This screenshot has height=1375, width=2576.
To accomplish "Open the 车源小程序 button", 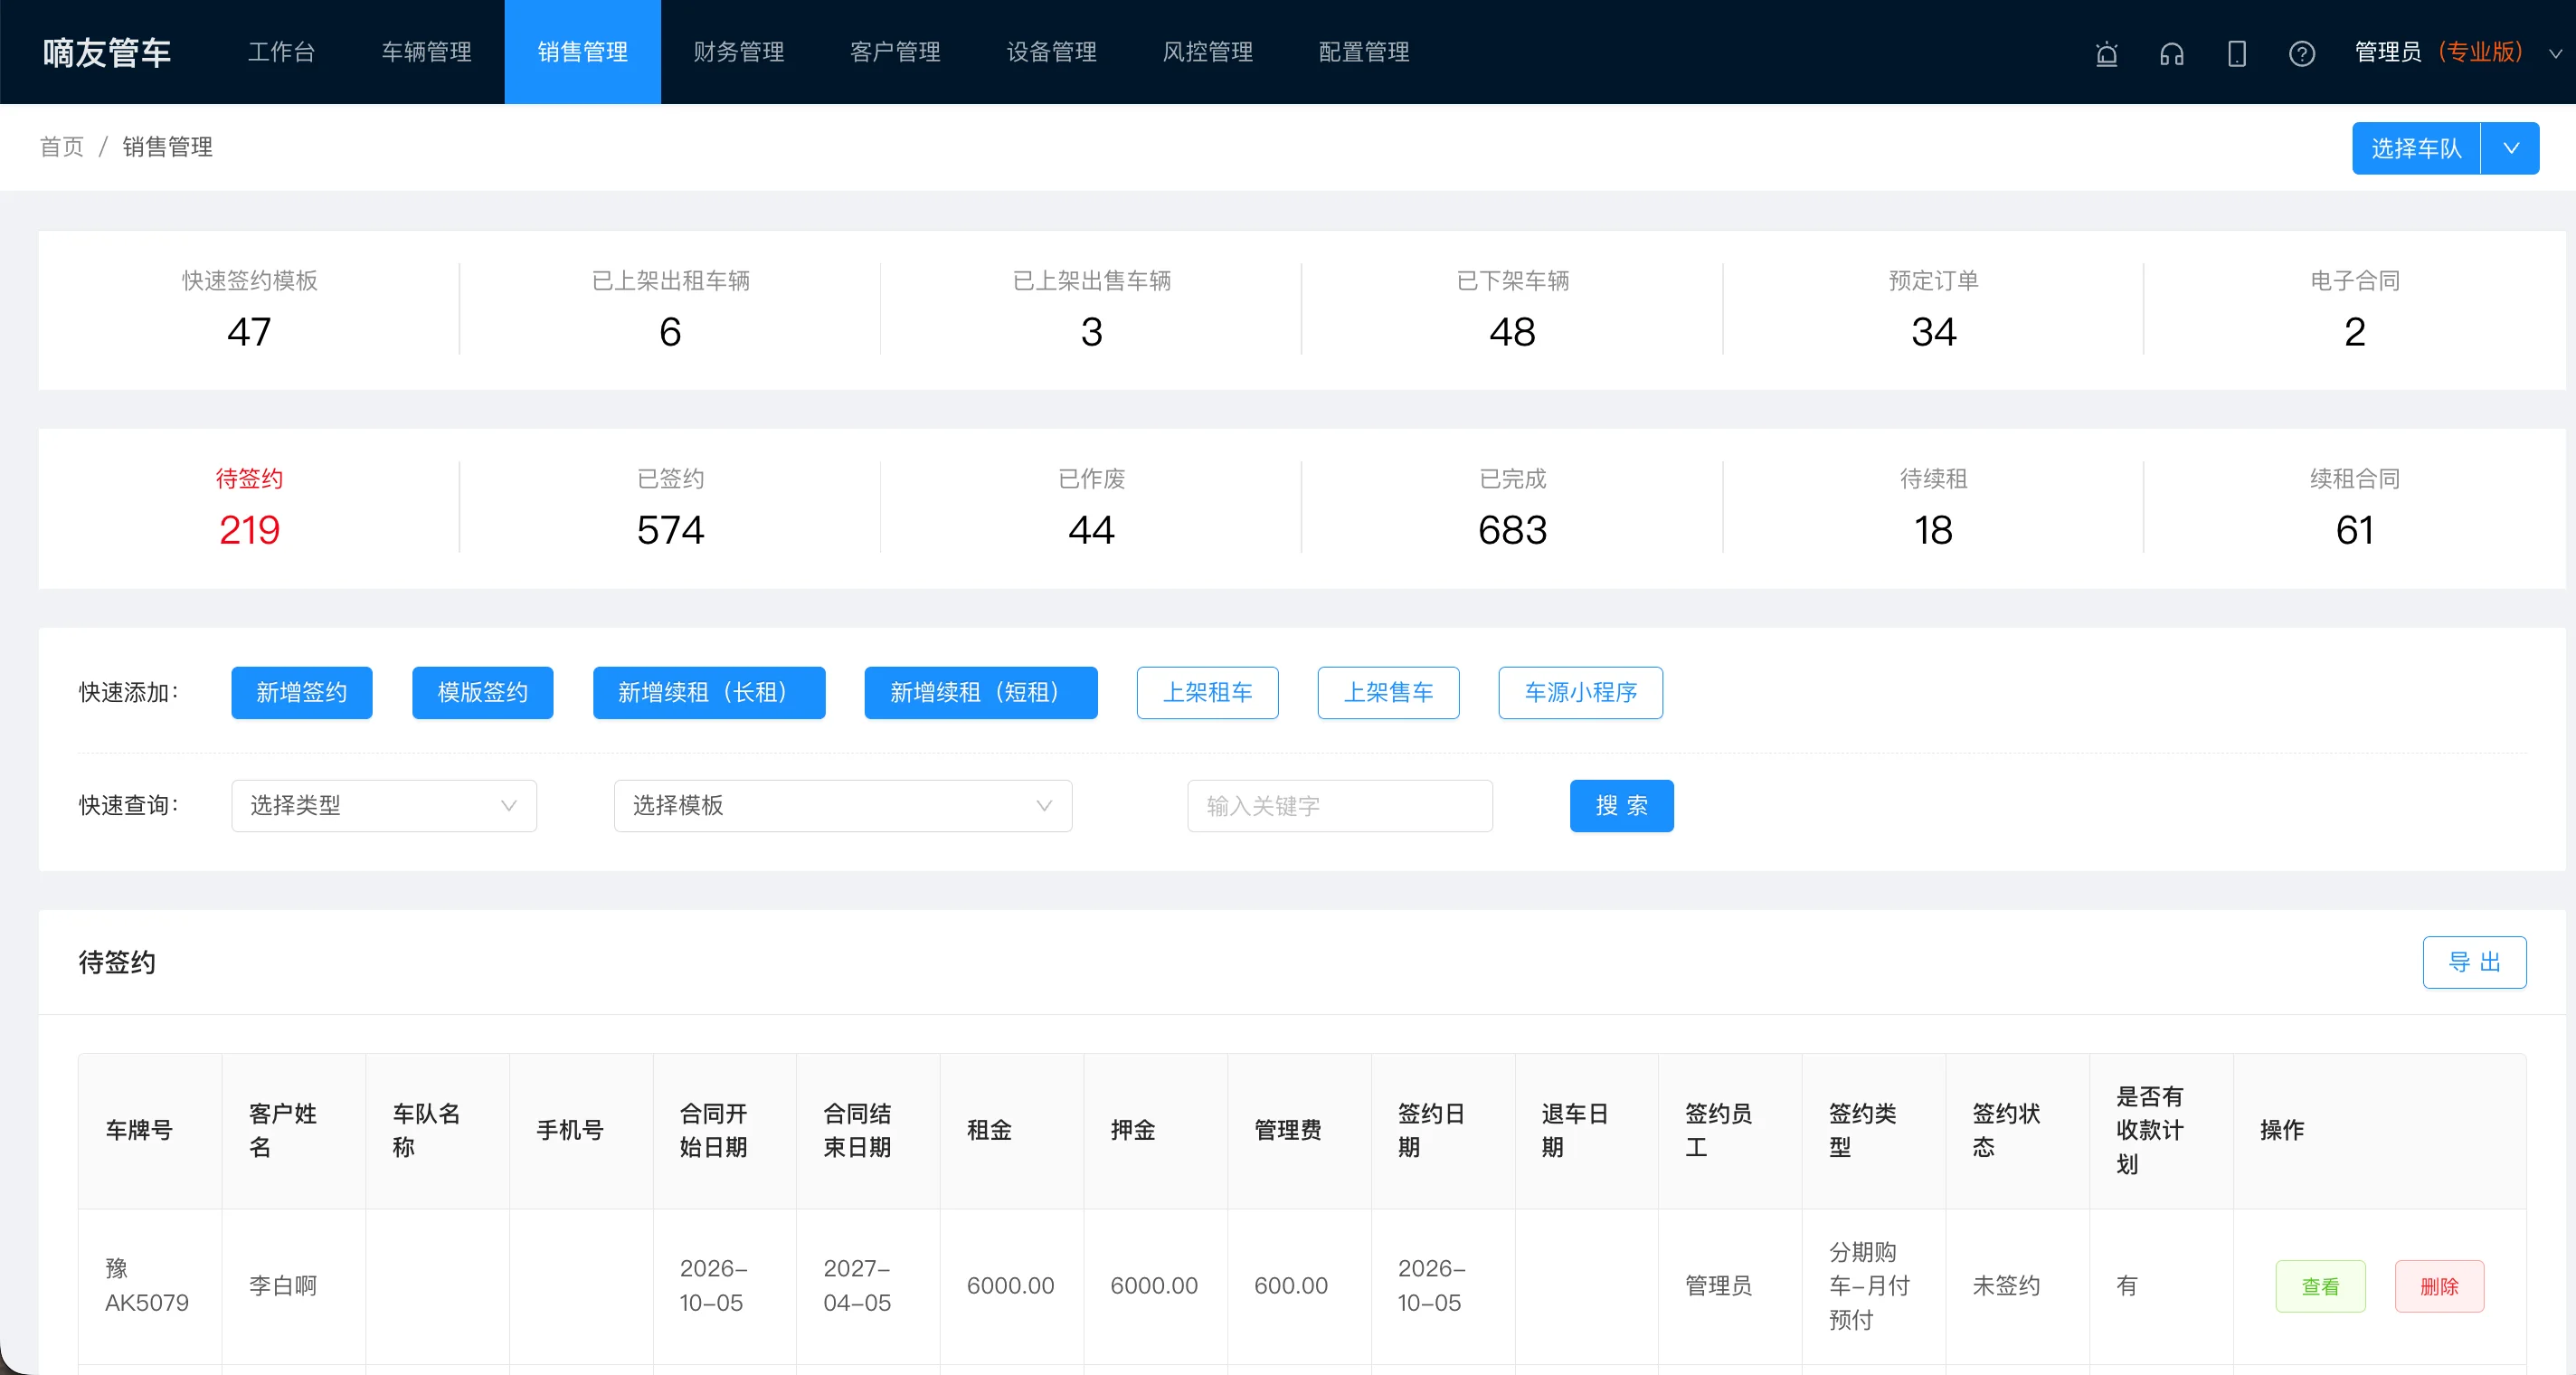I will 1580,692.
